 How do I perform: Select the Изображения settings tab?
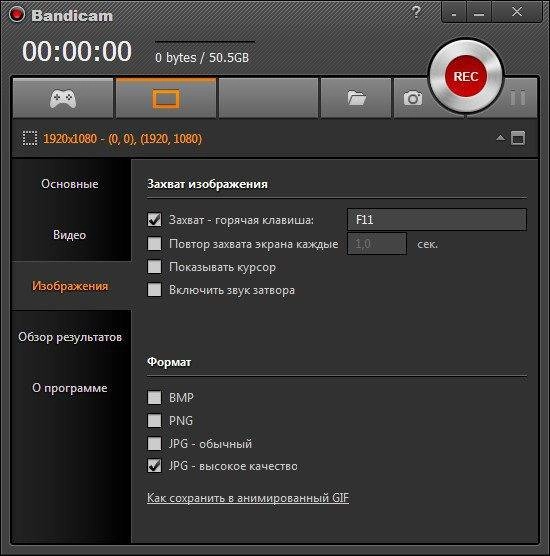(70, 286)
